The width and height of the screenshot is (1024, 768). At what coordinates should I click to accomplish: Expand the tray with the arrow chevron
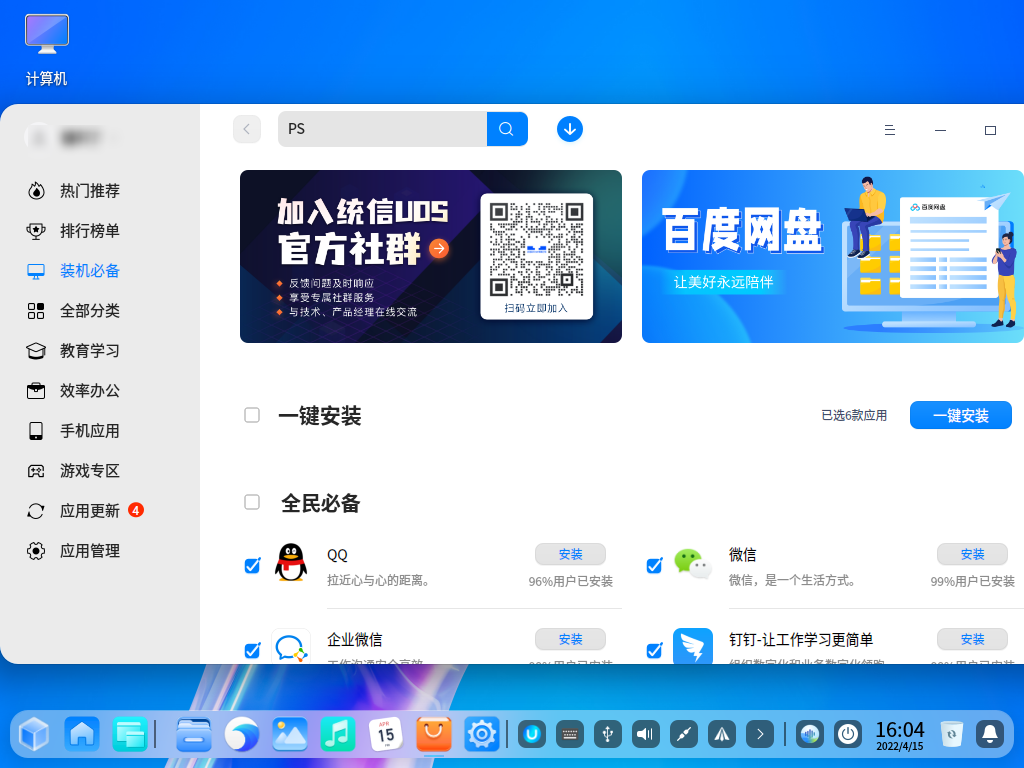tap(760, 735)
